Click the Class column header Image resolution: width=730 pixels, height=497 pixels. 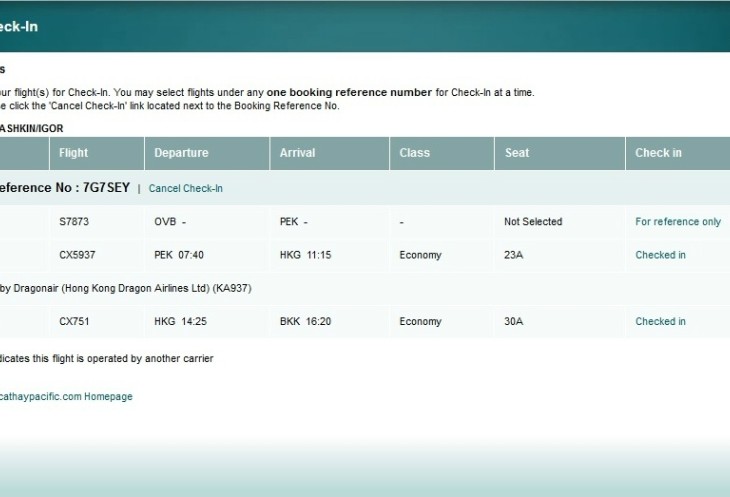(414, 153)
